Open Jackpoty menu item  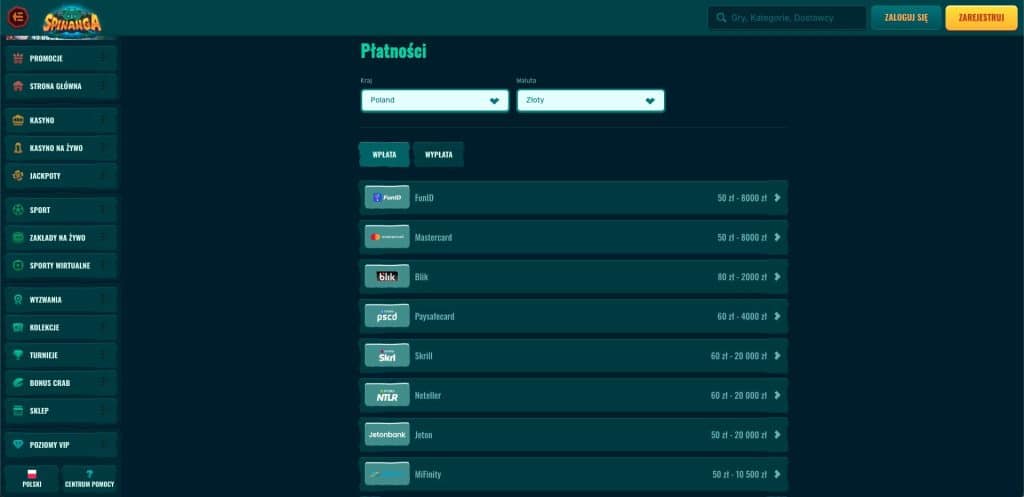click(x=61, y=176)
